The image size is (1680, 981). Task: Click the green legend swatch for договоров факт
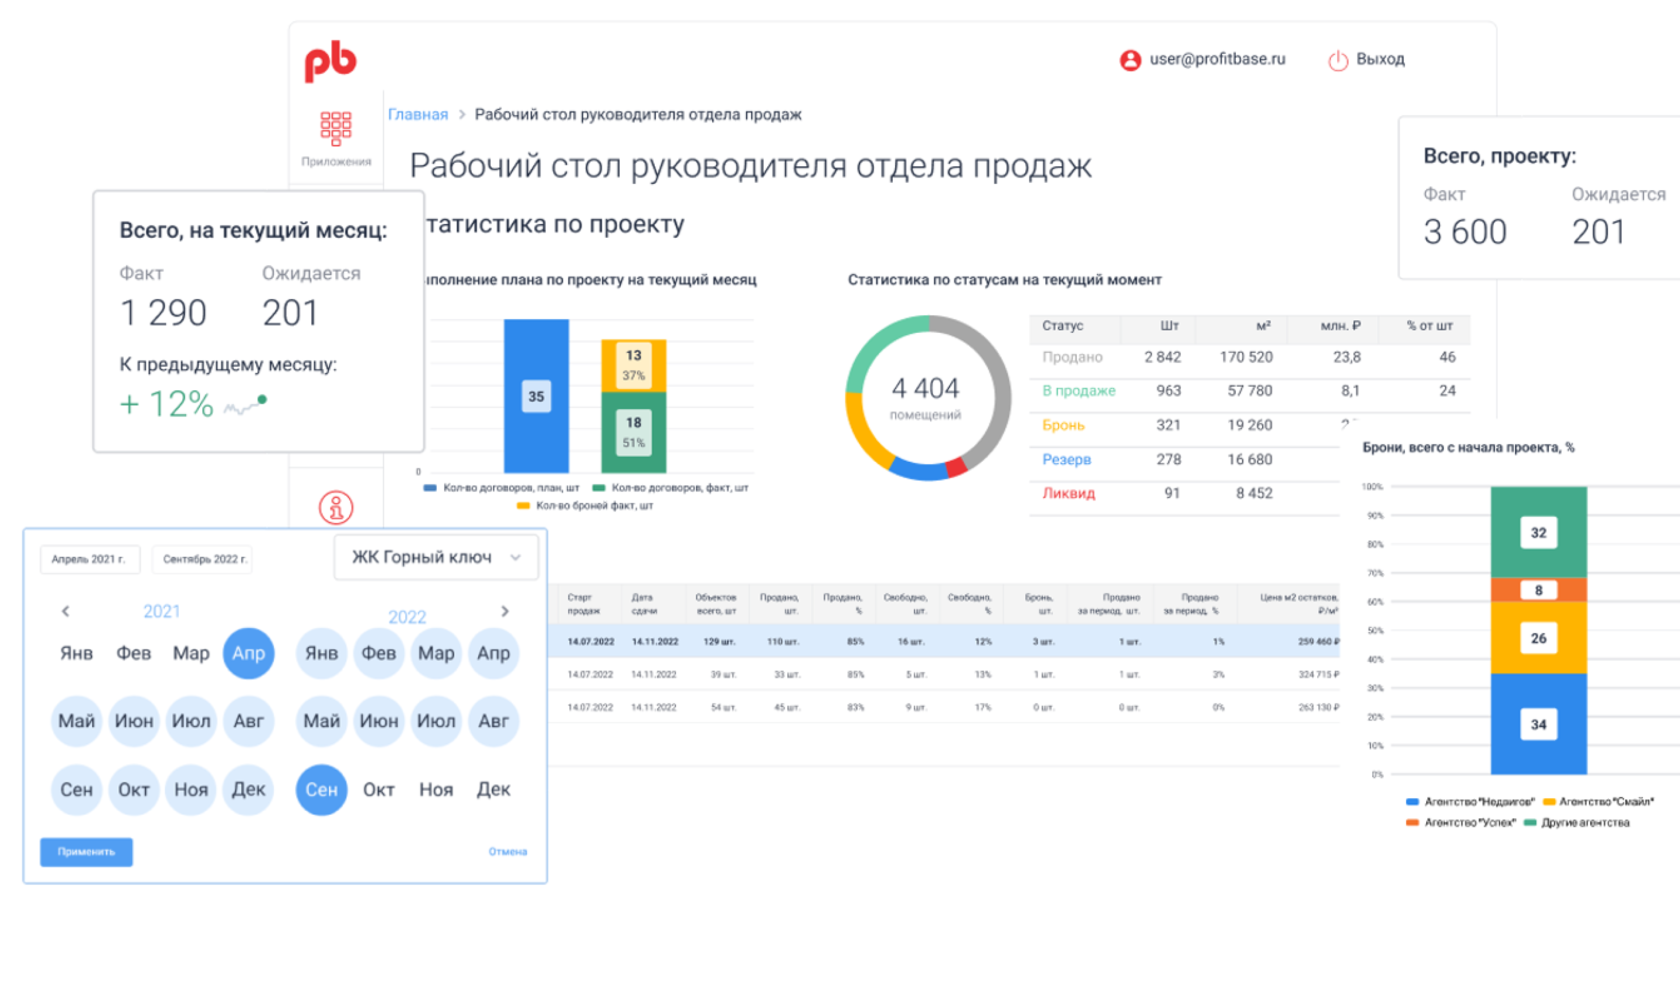tap(599, 488)
